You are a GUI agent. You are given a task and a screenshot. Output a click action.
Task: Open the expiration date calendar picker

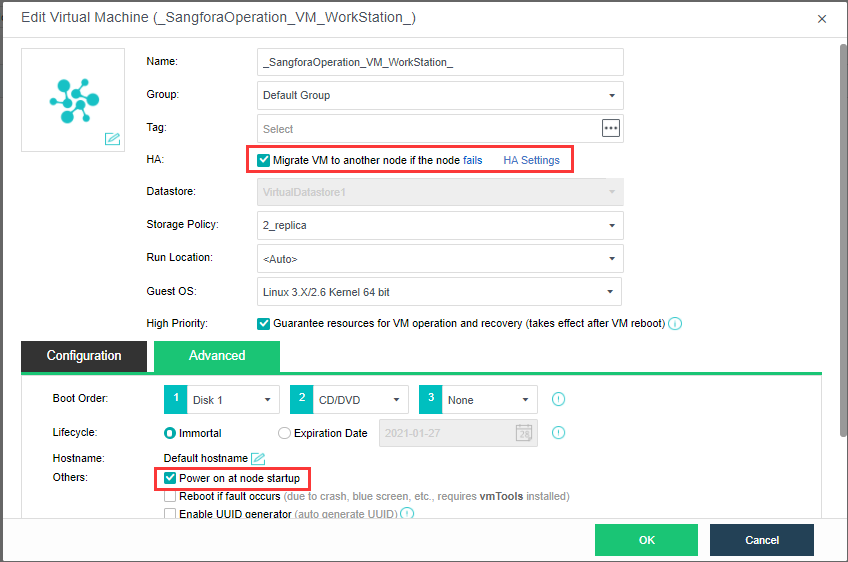tap(524, 433)
